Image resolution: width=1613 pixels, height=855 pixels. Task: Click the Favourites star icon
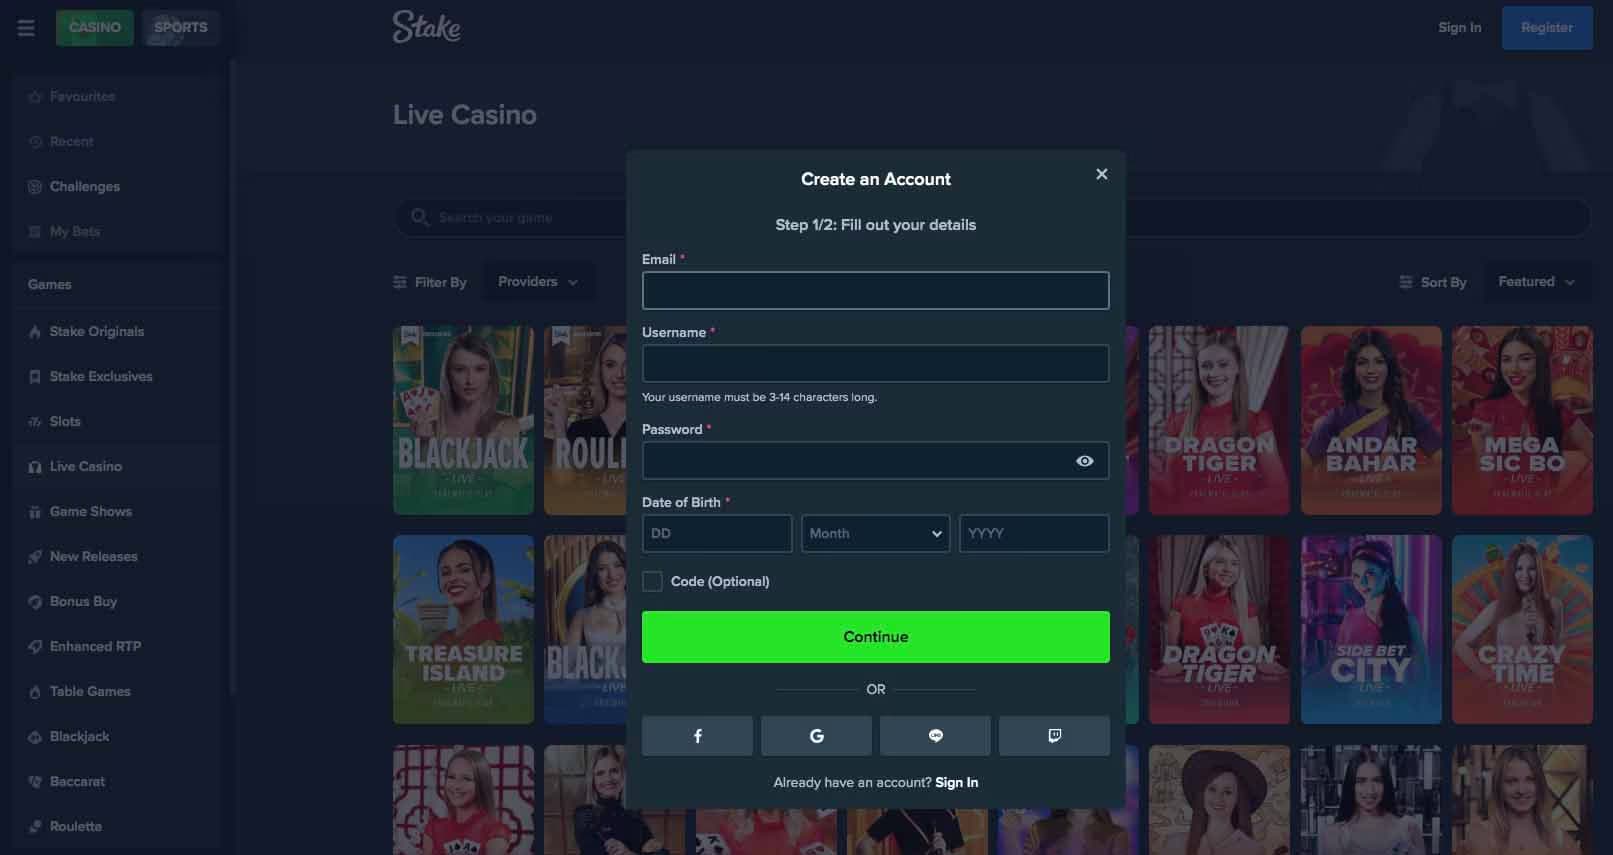coord(35,97)
